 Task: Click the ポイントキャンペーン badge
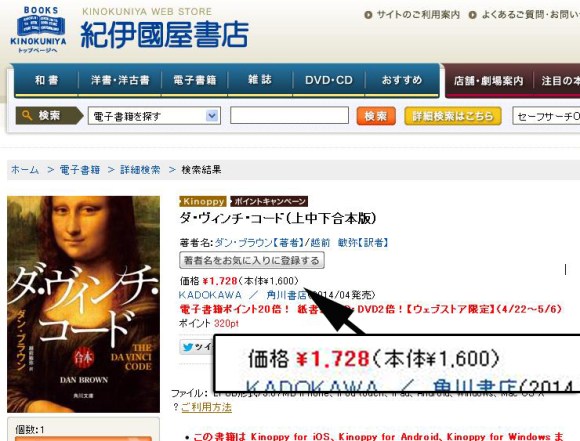pyautogui.click(x=269, y=201)
